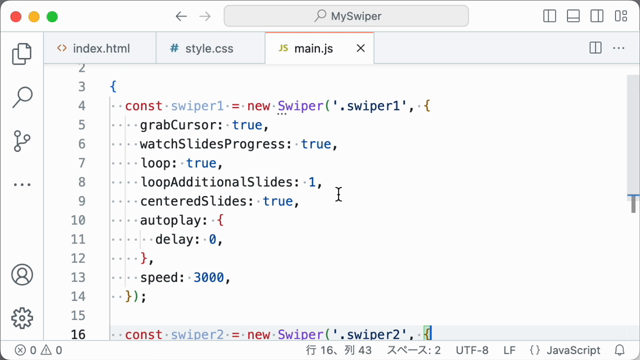Click the '.swiper1' string literal
Viewport: 640px width, 360px height.
click(x=369, y=106)
